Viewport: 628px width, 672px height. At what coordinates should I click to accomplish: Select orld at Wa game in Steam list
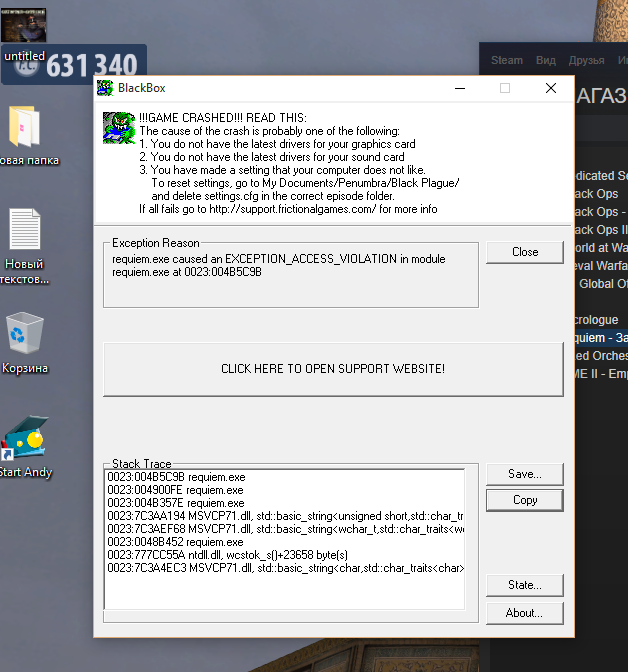601,248
